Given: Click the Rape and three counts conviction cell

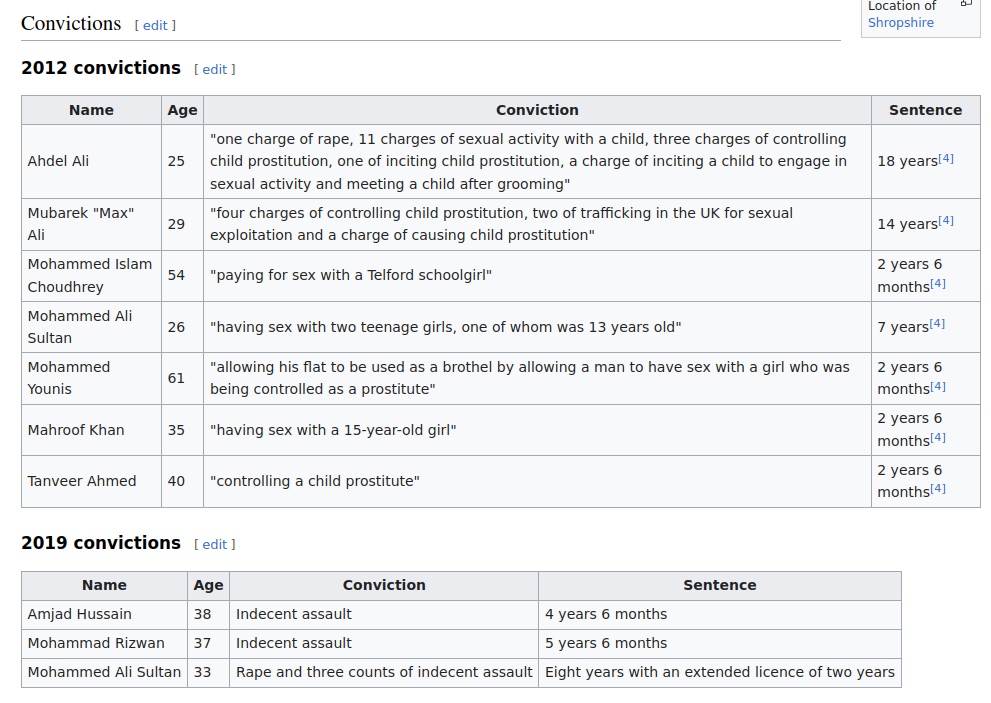Looking at the screenshot, I should click(384, 673).
